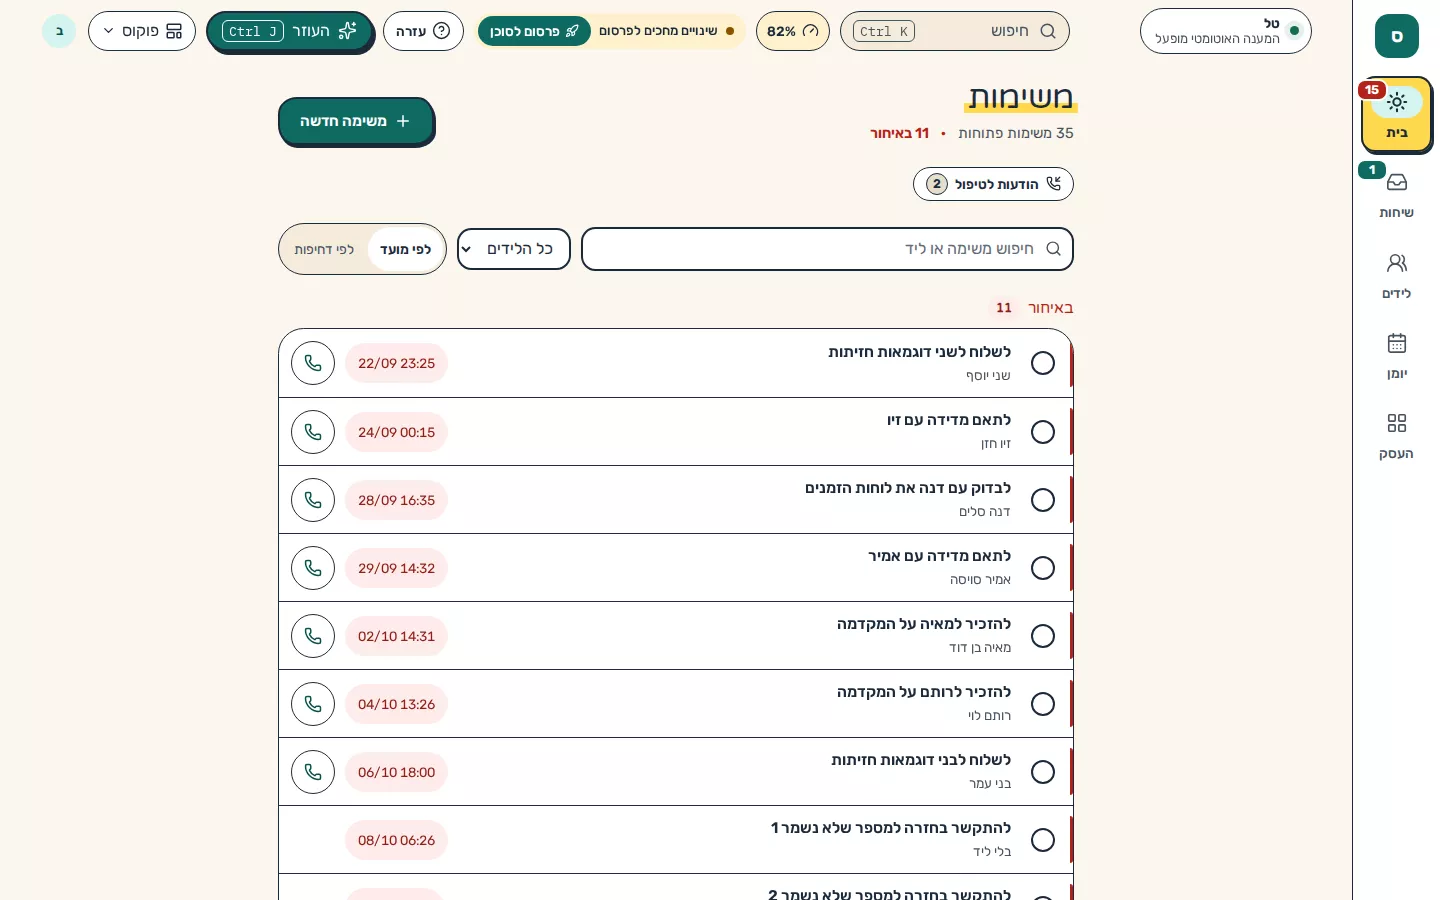Click the טל automated response status pill
Viewport: 1440px width, 900px height.
pos(1226,31)
